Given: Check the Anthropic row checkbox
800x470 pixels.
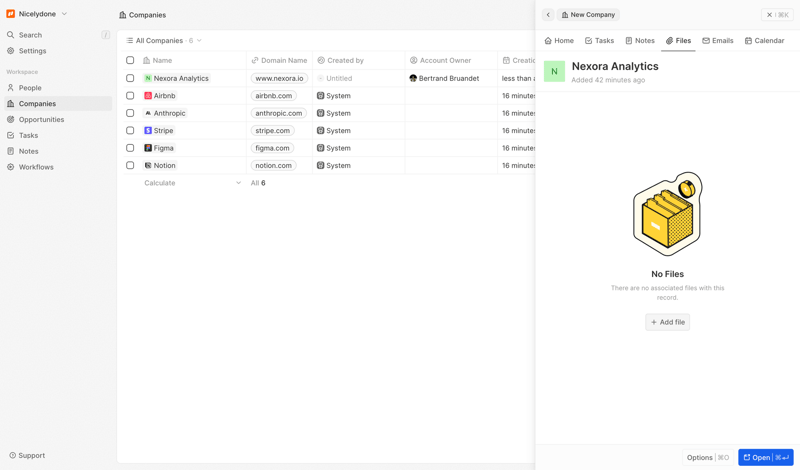Looking at the screenshot, I should coord(130,113).
